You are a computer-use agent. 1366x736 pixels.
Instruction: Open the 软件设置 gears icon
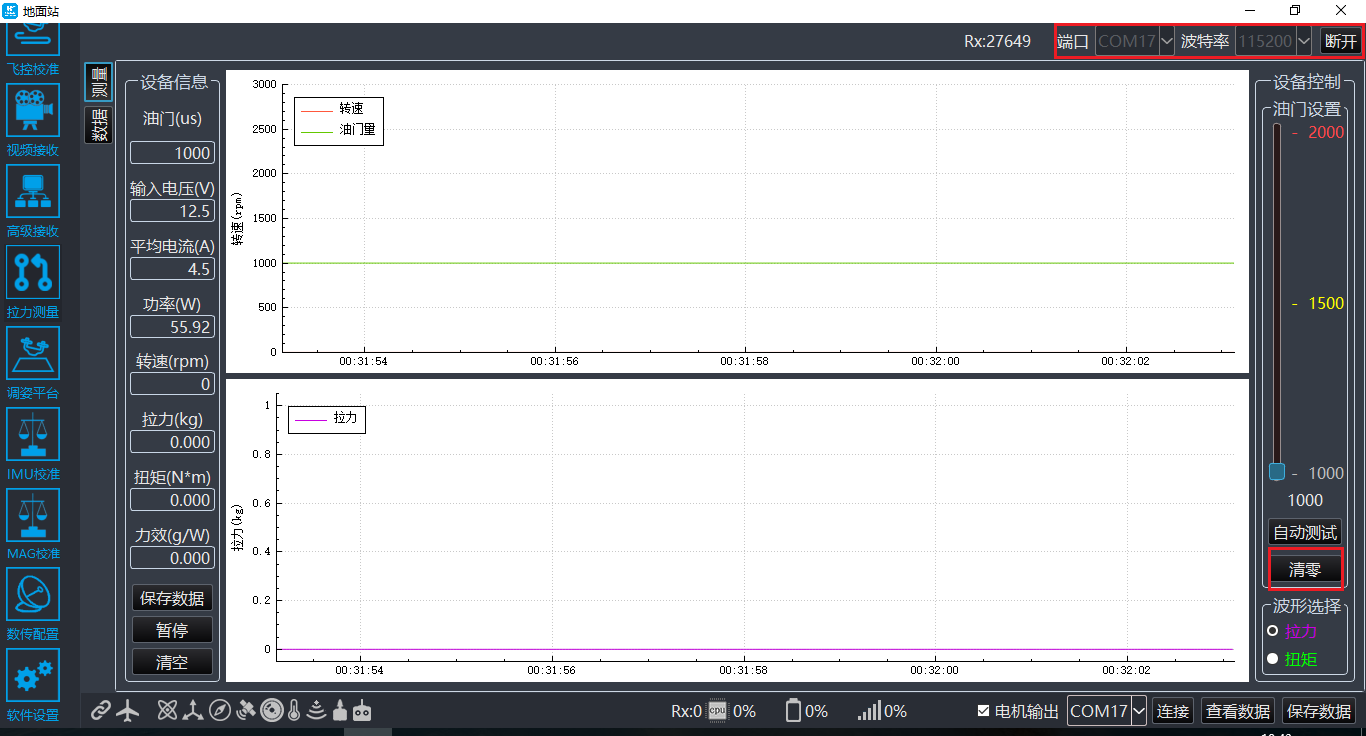click(x=33, y=676)
